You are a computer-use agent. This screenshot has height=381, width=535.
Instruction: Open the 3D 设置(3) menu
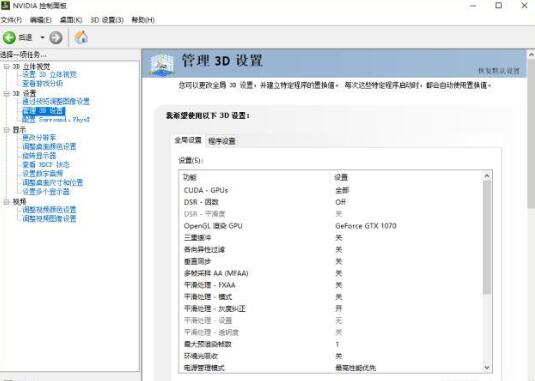pyautogui.click(x=107, y=20)
